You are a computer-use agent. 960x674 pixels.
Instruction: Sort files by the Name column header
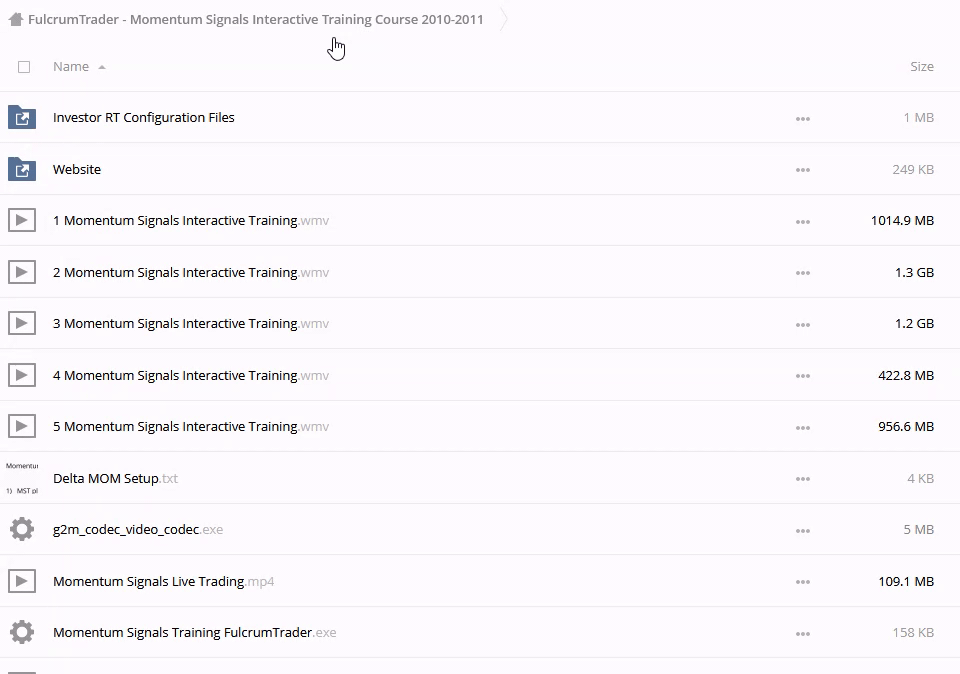[x=71, y=67]
